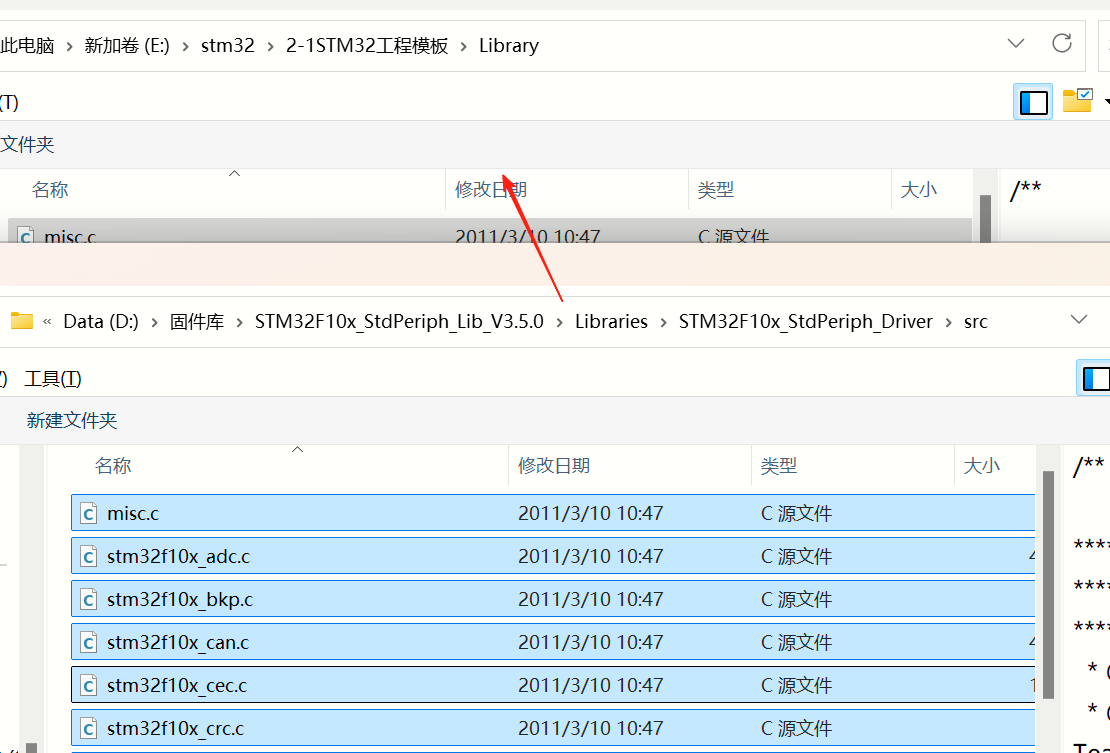Viewport: 1110px width, 753px height.
Task: Sort bottom window by 名称 column
Action: click(x=113, y=466)
